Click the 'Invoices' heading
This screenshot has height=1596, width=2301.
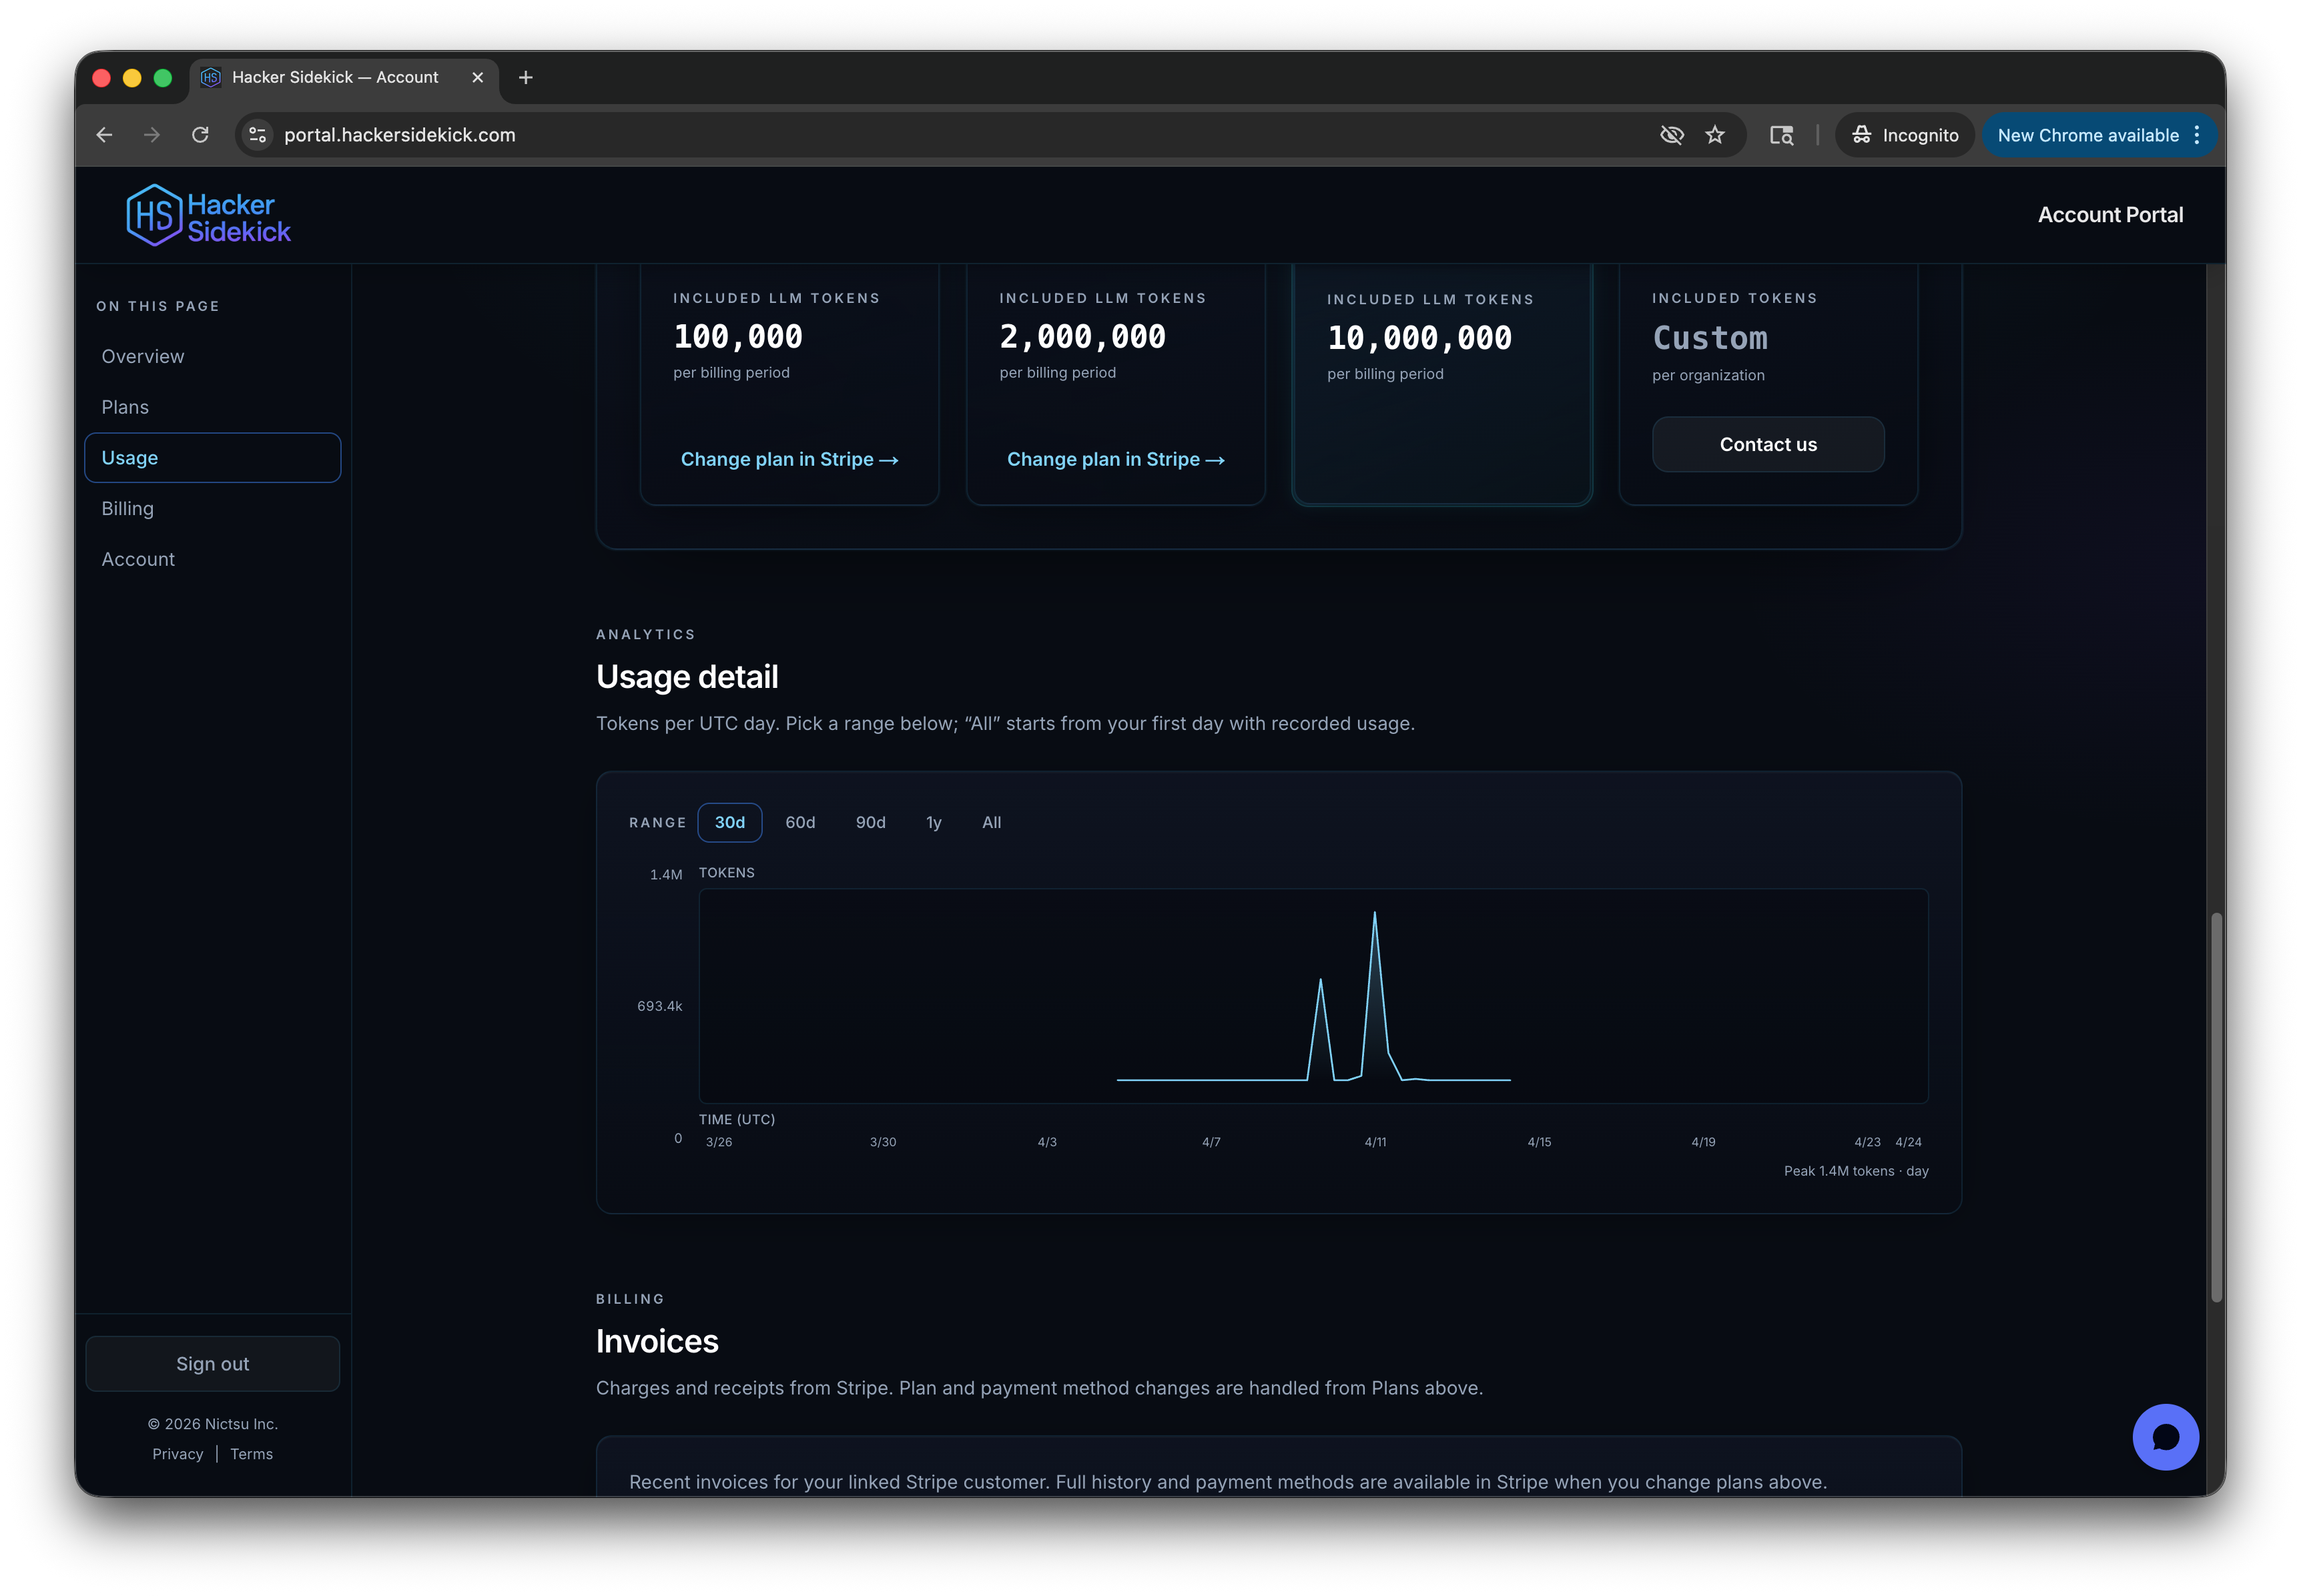(x=657, y=1341)
